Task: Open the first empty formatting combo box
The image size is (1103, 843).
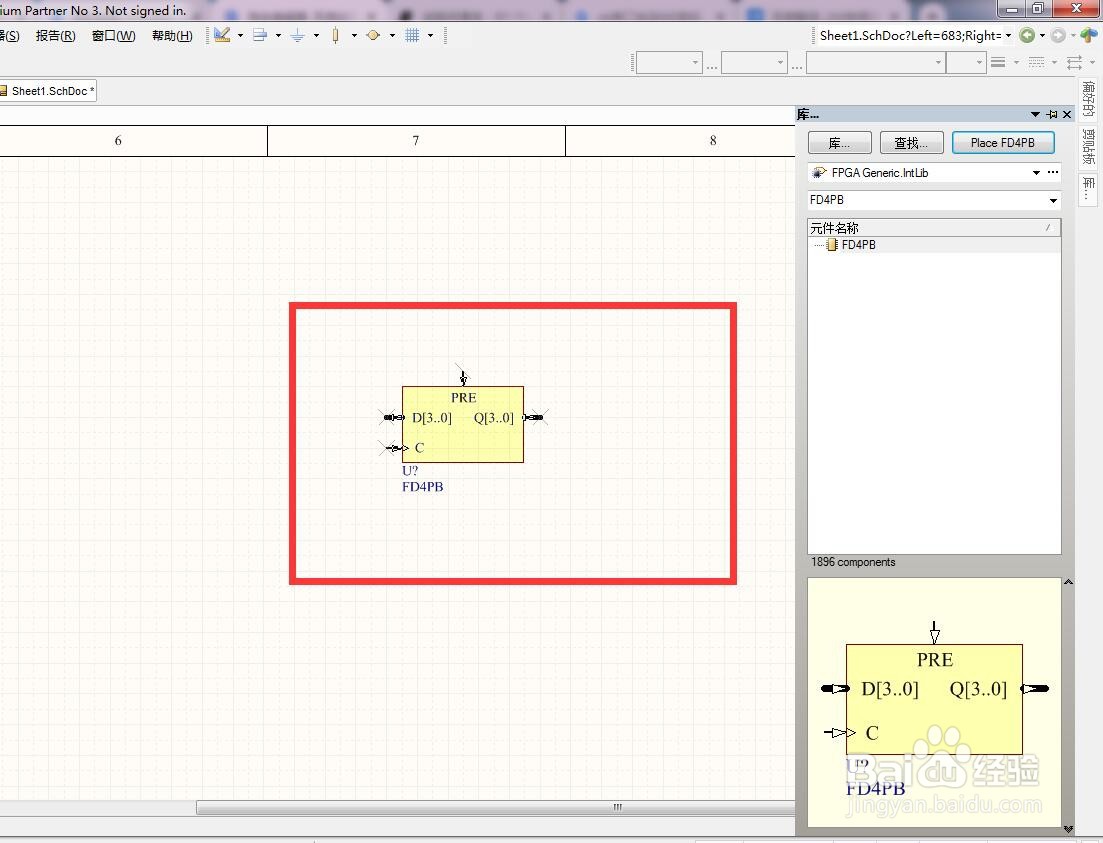Action: click(x=669, y=63)
